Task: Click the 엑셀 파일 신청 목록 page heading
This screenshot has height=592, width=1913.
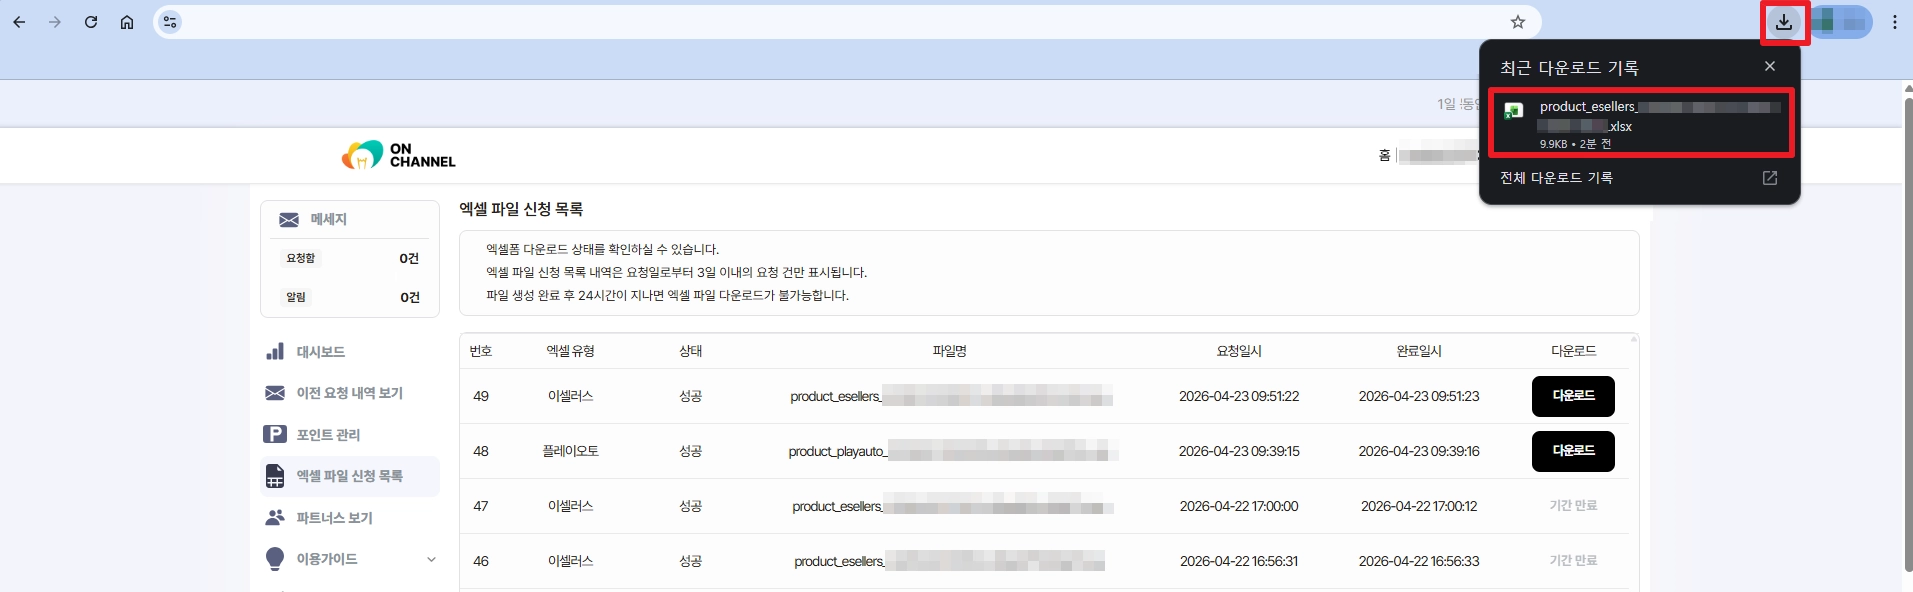Action: [x=521, y=209]
